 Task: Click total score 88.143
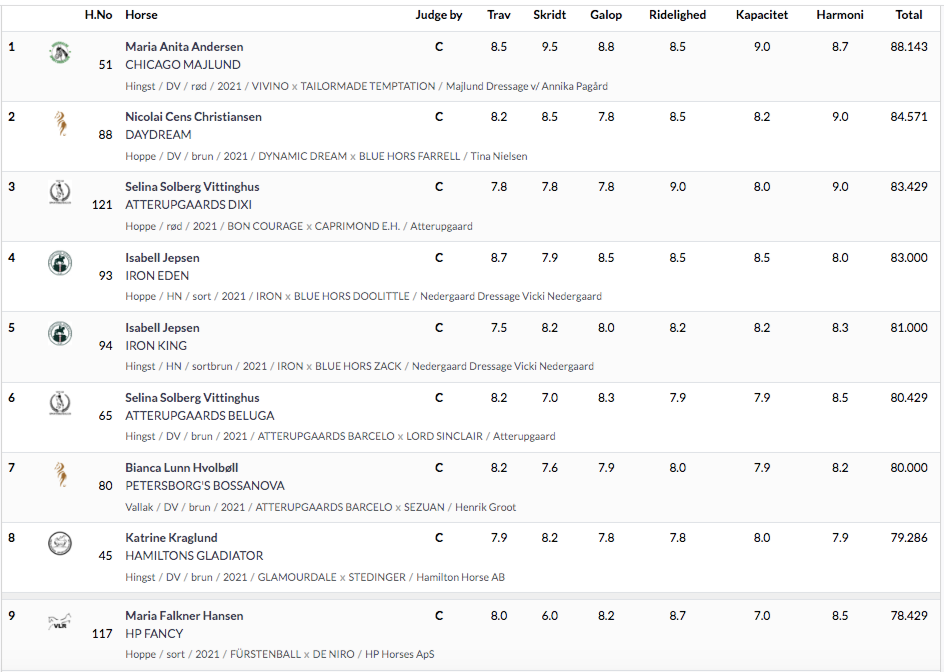click(909, 47)
